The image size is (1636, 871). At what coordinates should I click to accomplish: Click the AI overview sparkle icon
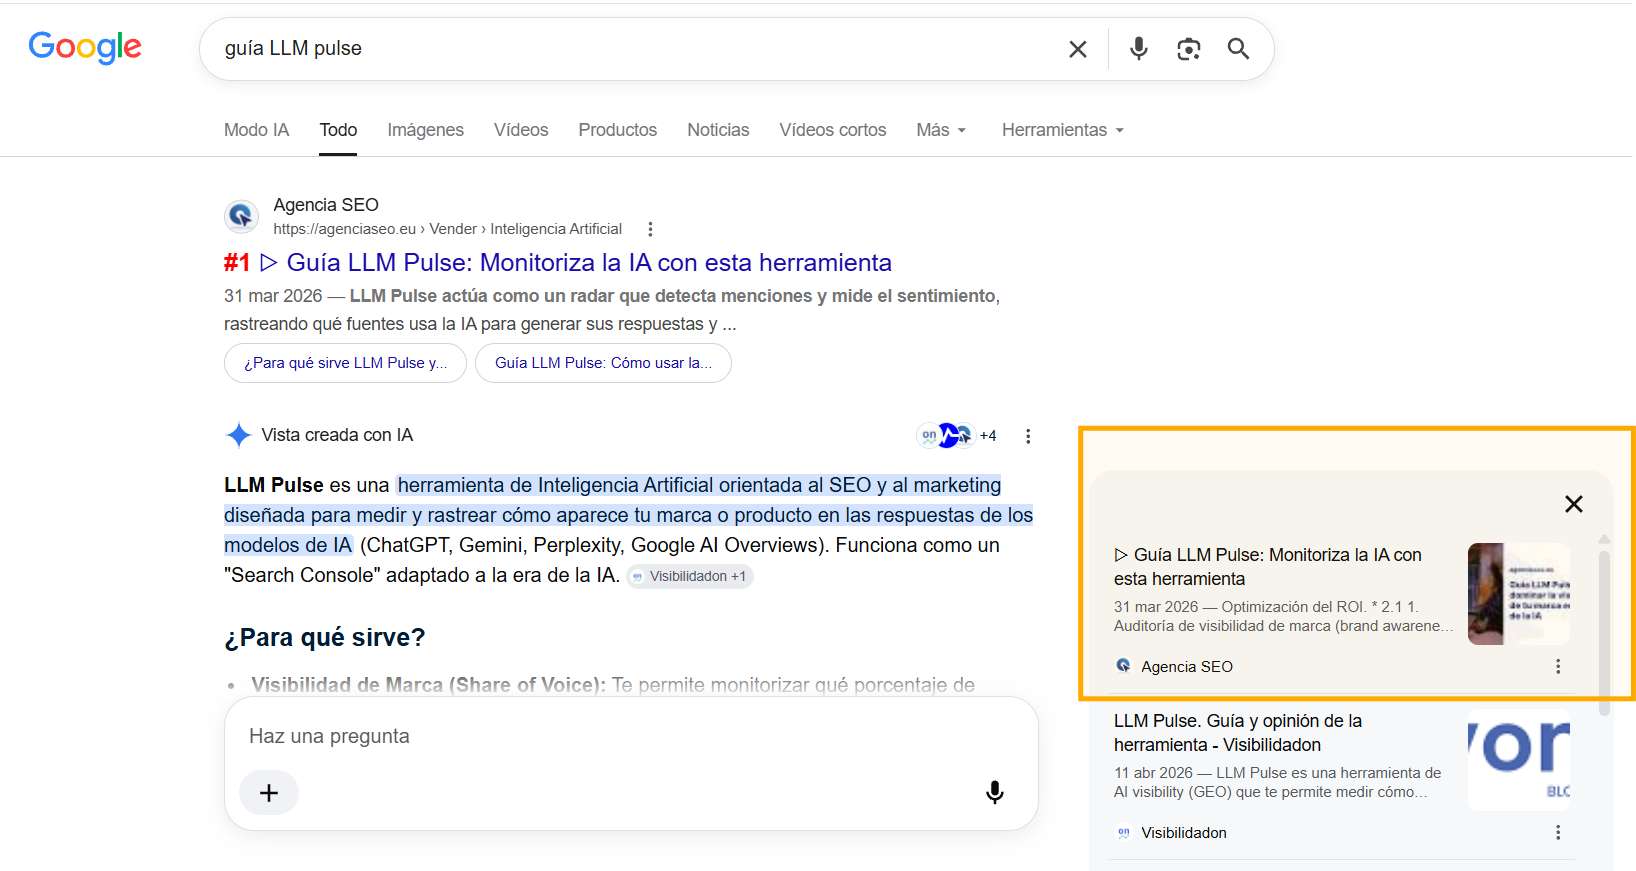point(238,435)
